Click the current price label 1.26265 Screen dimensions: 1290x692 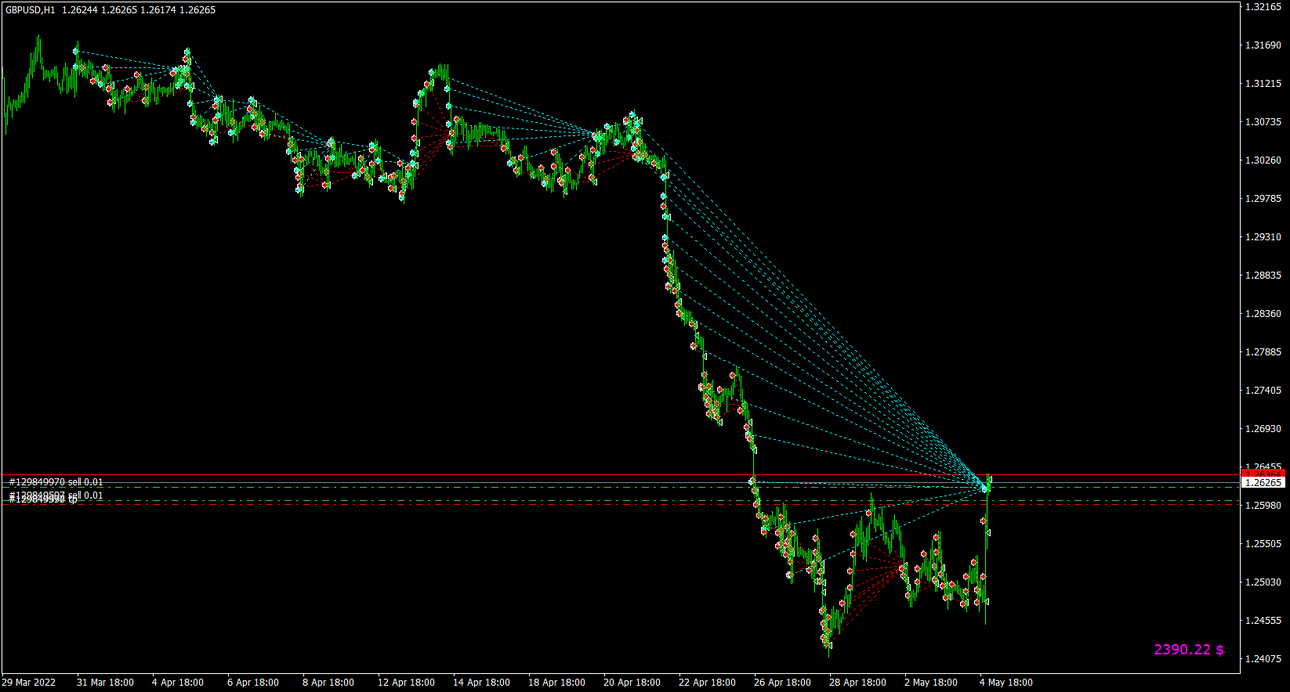pos(1263,482)
